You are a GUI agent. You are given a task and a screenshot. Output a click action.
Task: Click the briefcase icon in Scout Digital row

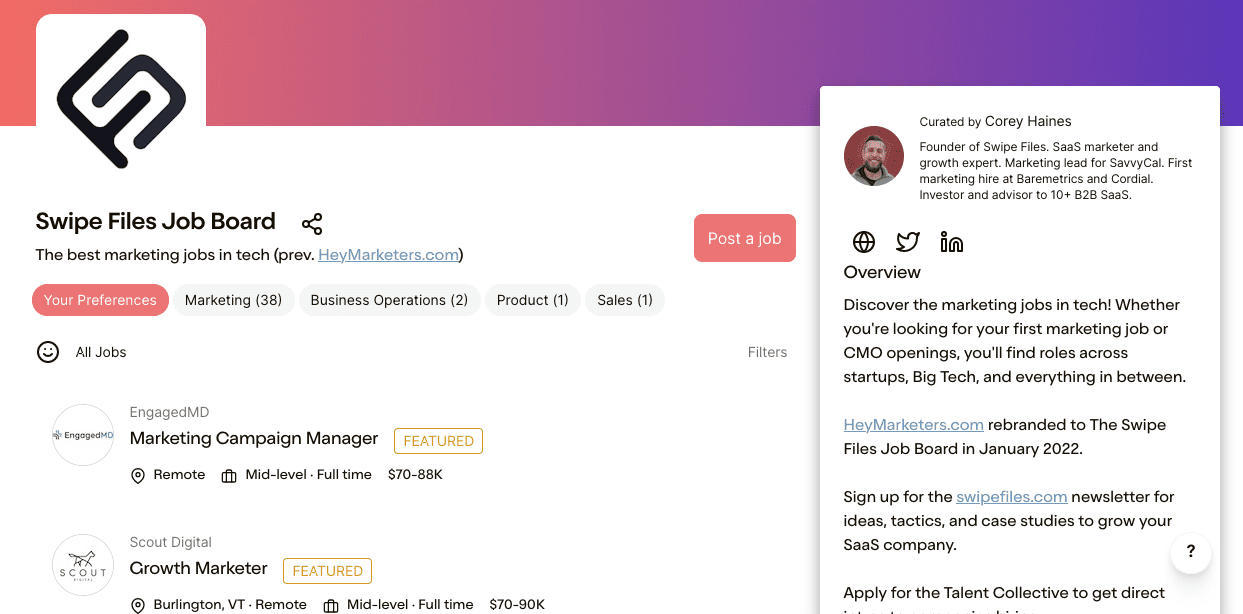[331, 606]
